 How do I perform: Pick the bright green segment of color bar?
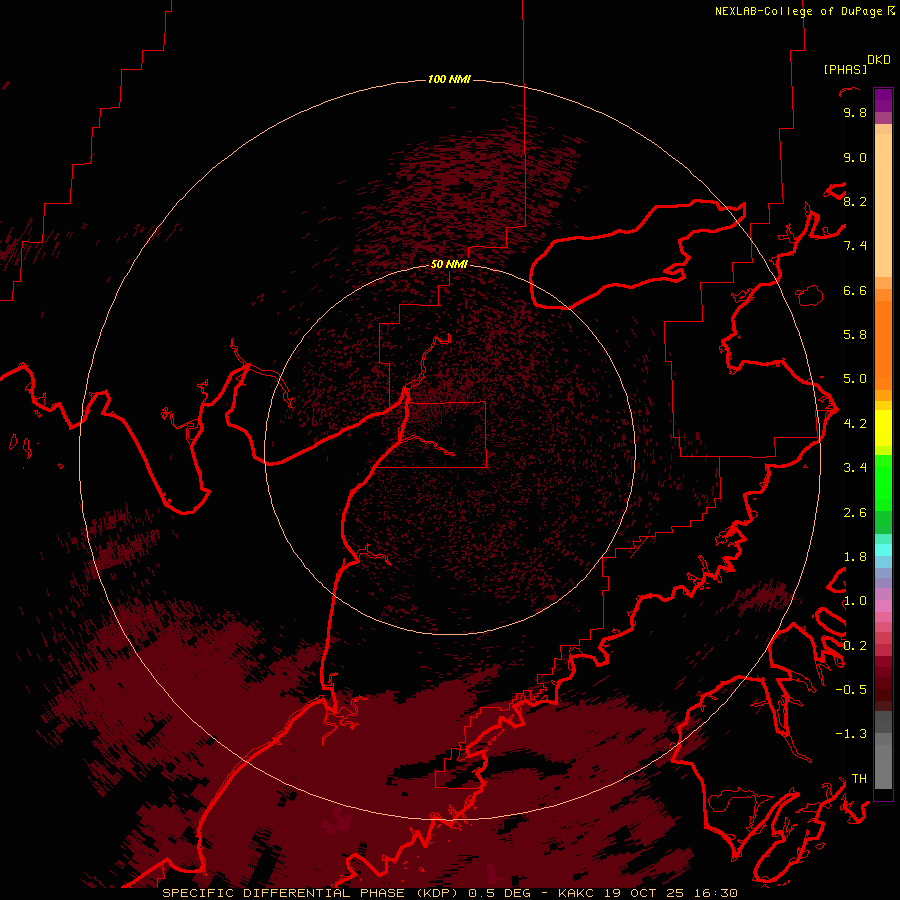[883, 483]
